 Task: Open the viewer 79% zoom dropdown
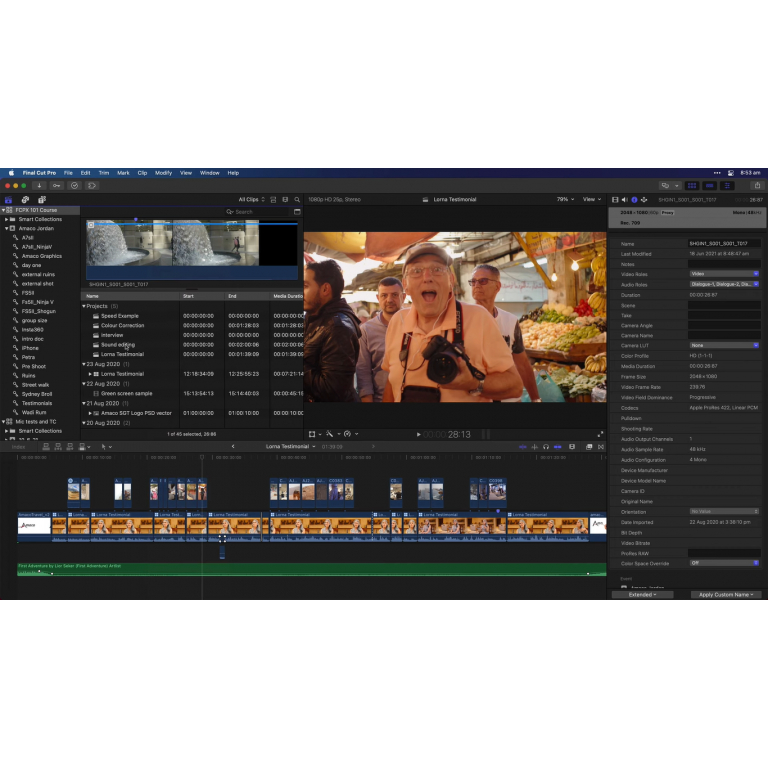tap(565, 199)
